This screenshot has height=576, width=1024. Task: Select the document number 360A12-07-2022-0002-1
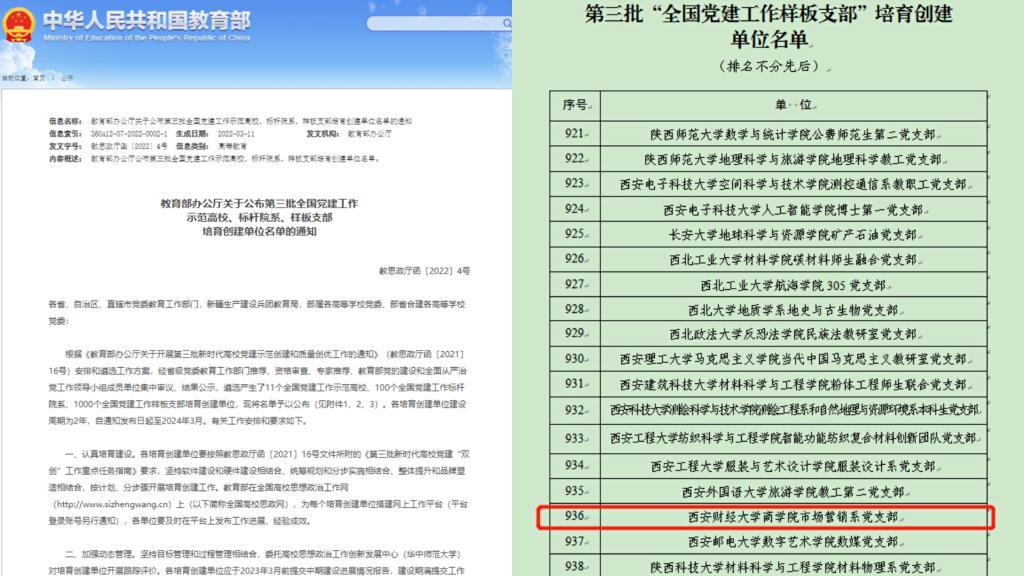[x=129, y=134]
